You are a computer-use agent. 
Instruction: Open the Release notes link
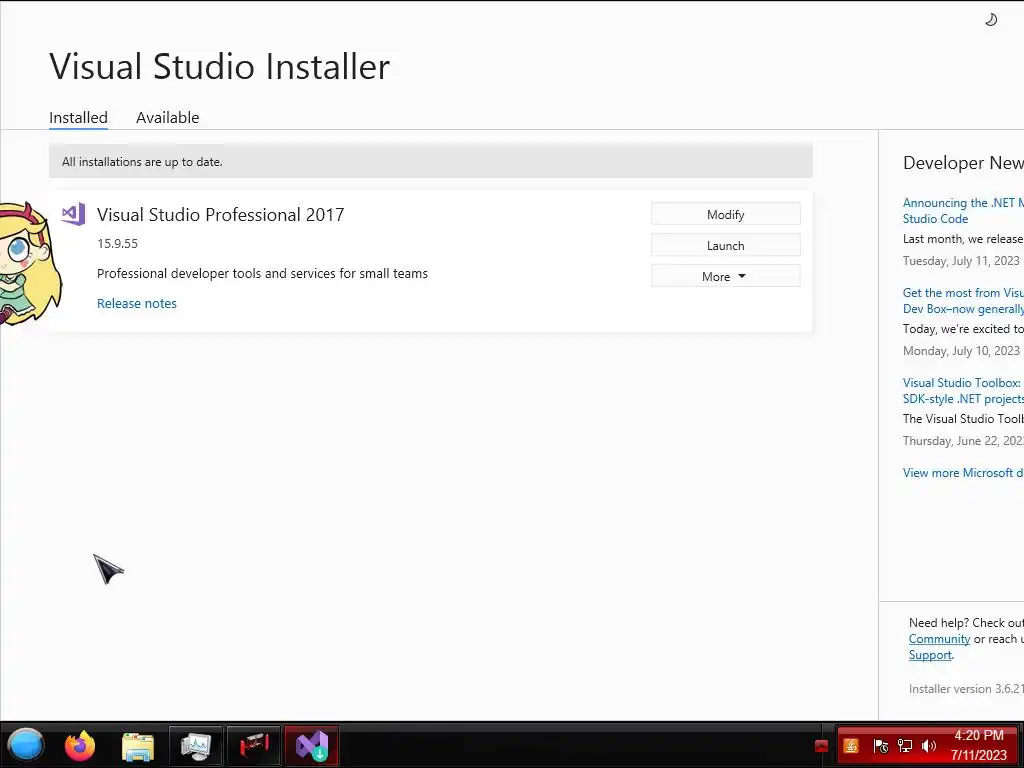point(136,303)
